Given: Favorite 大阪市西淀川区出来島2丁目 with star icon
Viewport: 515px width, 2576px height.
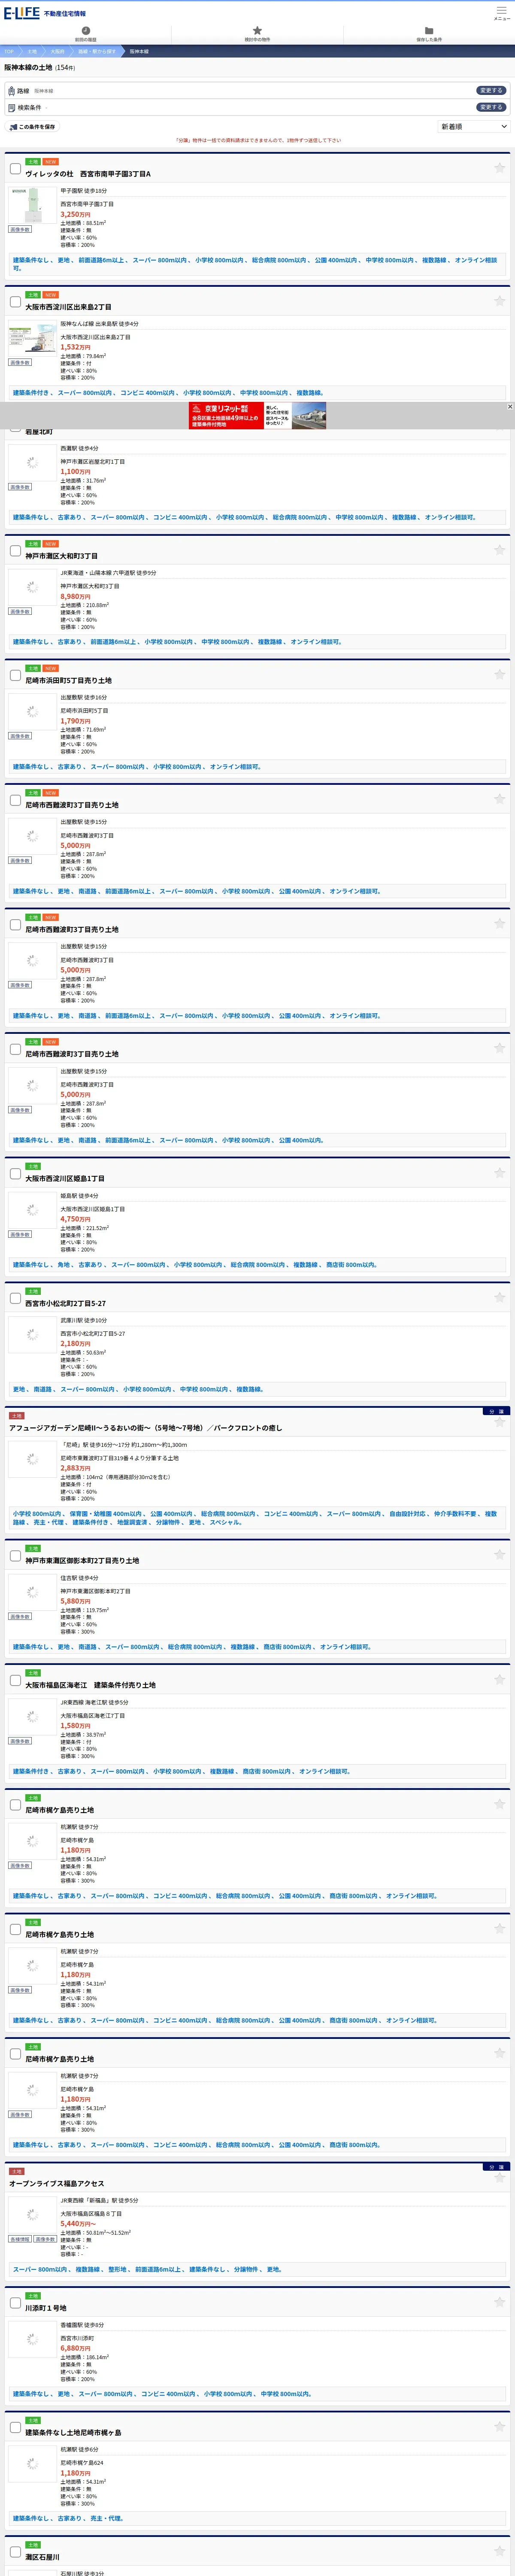Looking at the screenshot, I should click(x=499, y=300).
